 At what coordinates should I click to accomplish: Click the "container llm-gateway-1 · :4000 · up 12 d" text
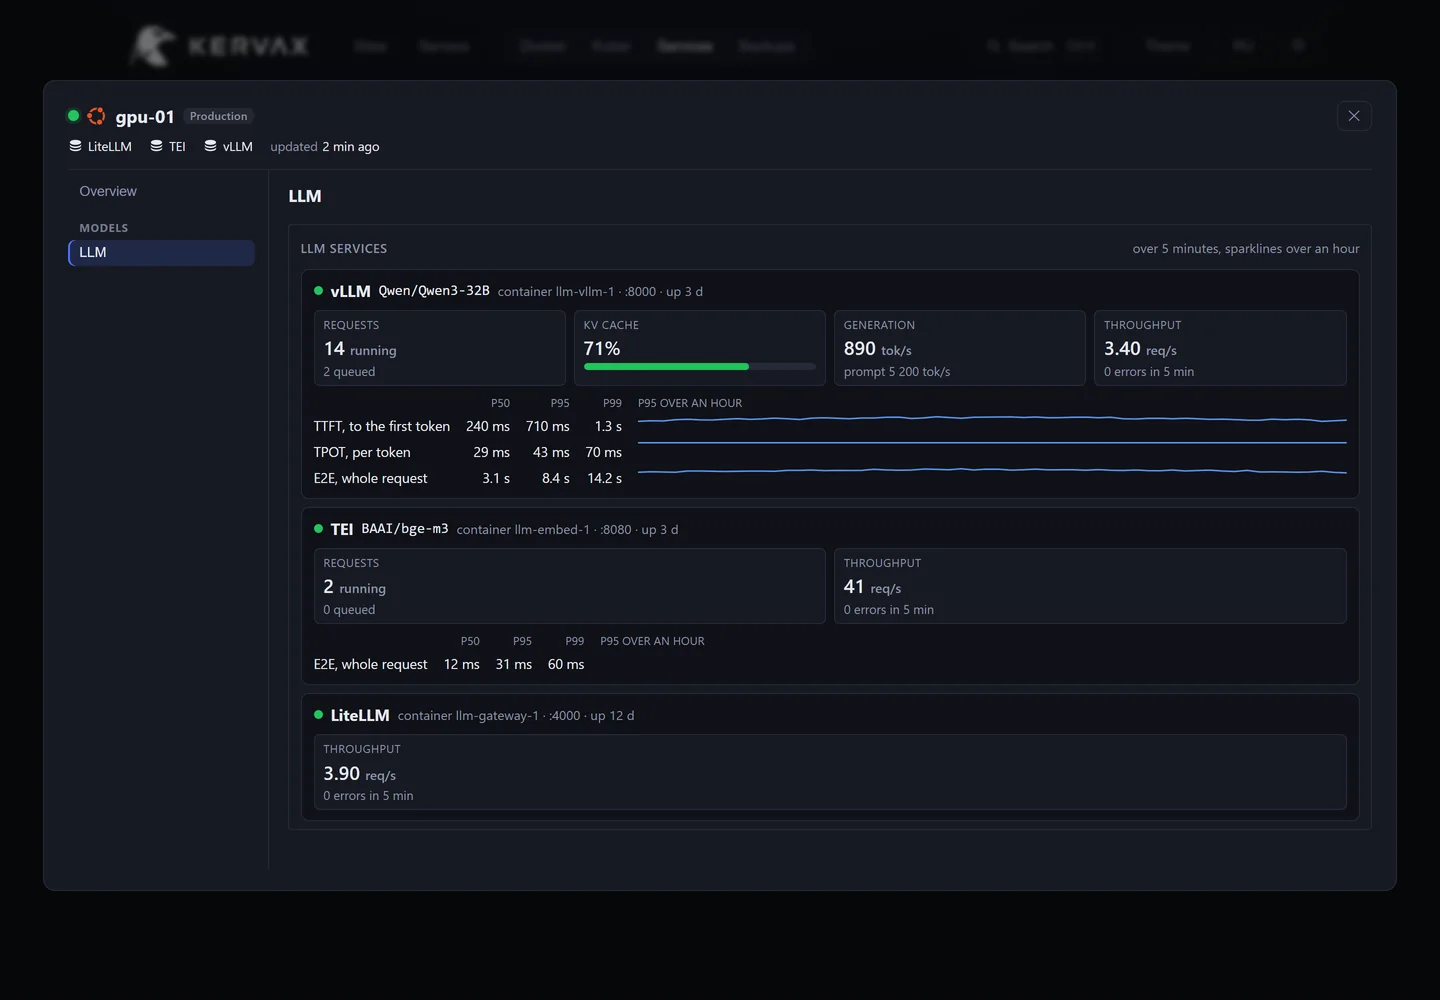pos(516,716)
